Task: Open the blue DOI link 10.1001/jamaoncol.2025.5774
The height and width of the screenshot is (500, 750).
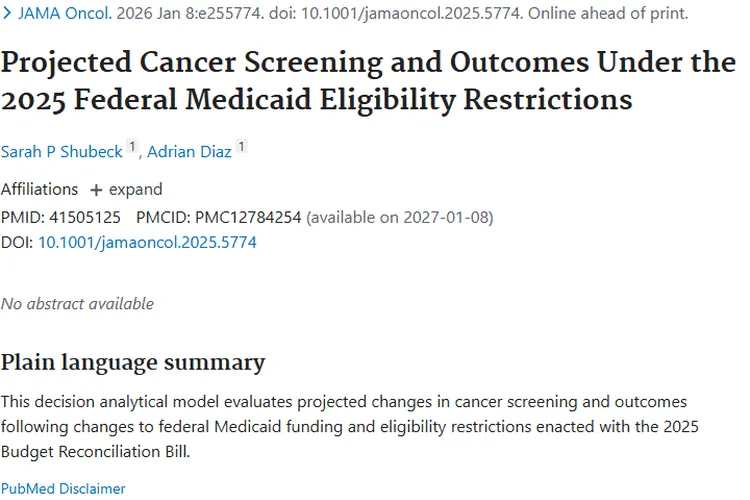Action: pos(147,242)
